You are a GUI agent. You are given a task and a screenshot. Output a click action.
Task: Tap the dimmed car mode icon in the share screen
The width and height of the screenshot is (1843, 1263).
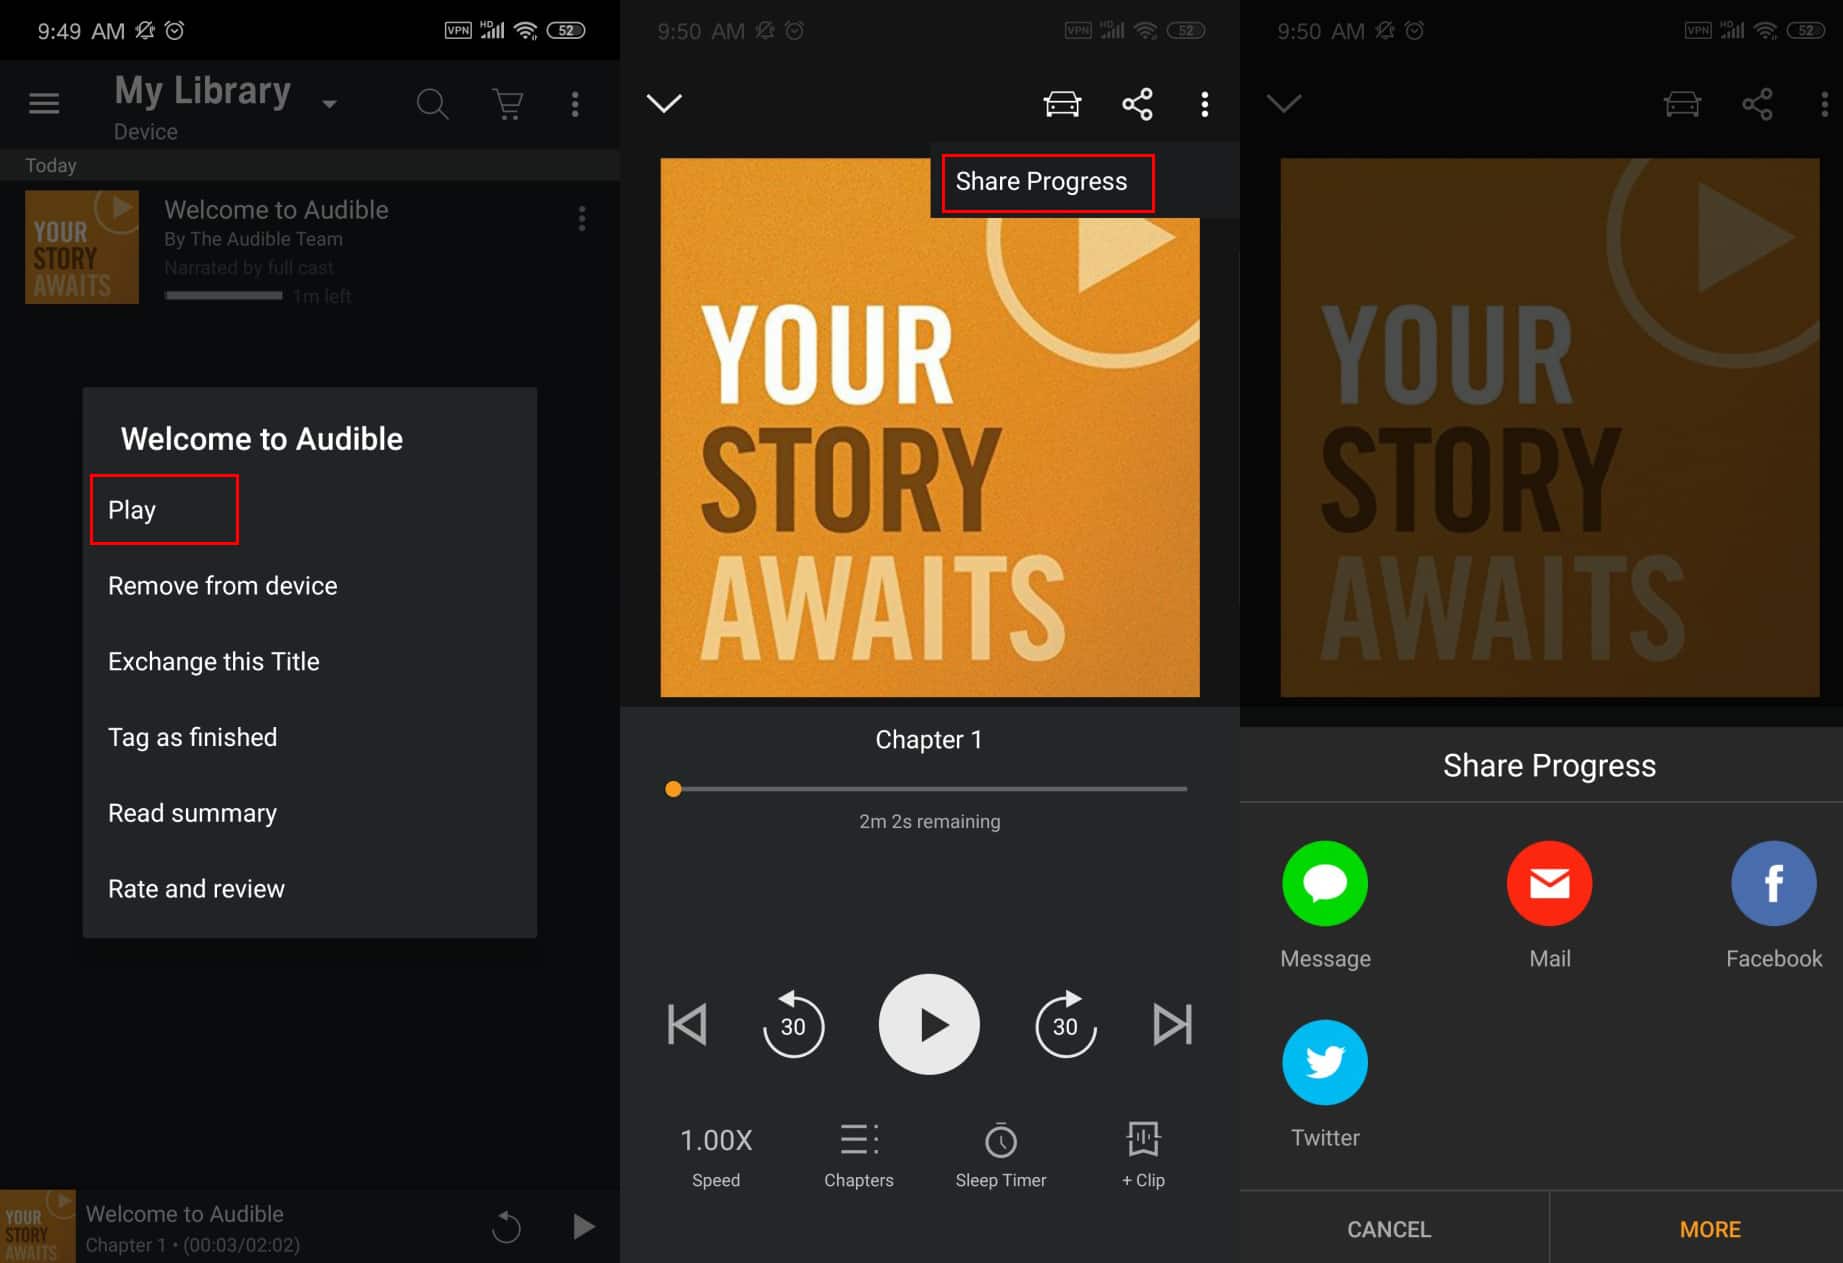[x=1682, y=104]
